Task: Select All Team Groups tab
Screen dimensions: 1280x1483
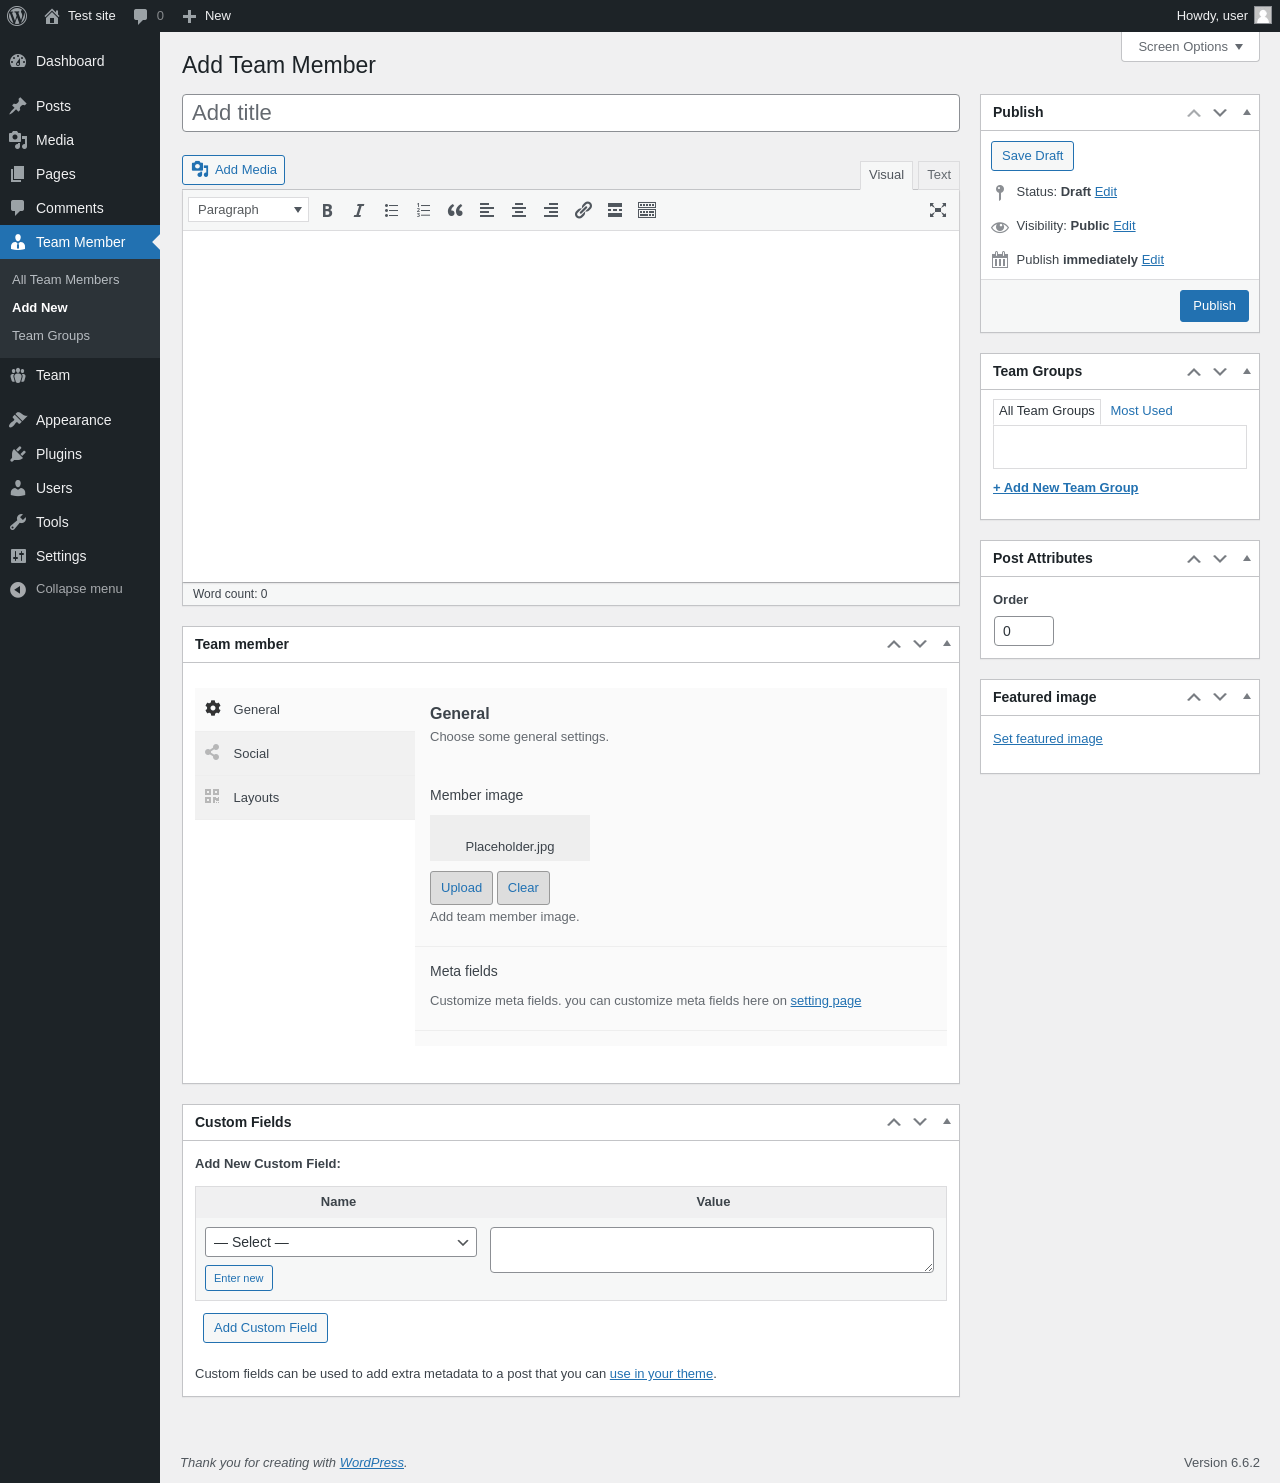Action: [1047, 411]
